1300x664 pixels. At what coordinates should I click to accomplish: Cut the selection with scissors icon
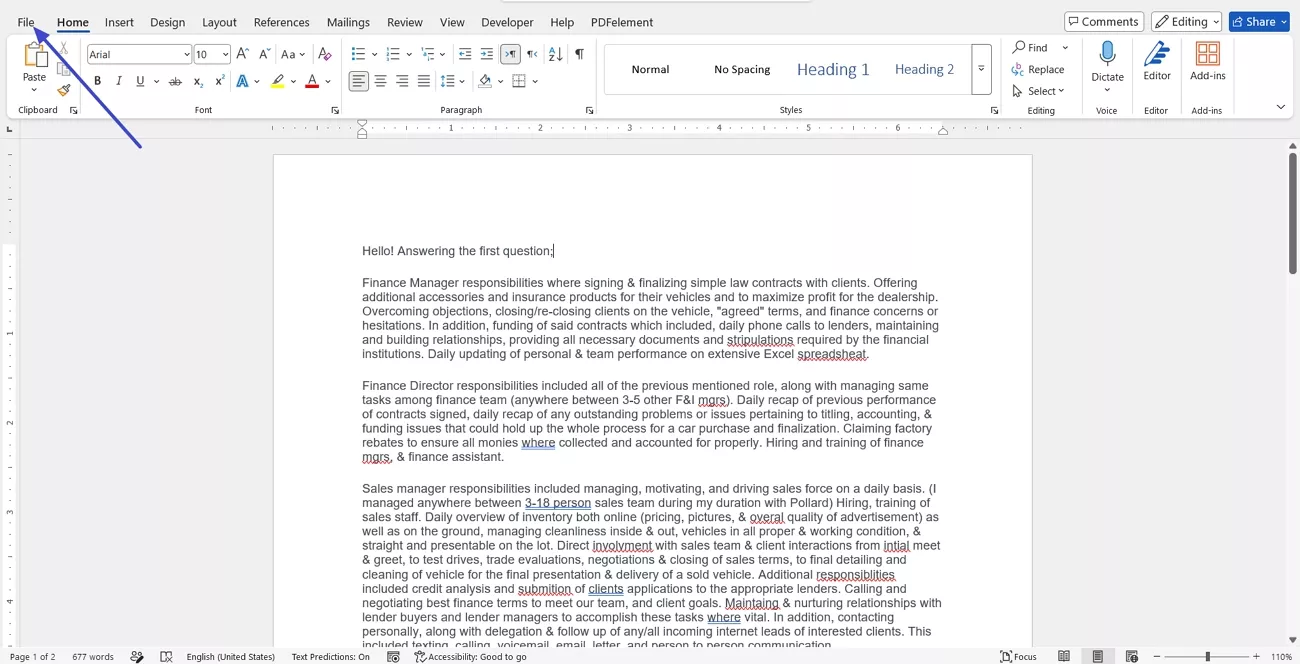point(64,48)
